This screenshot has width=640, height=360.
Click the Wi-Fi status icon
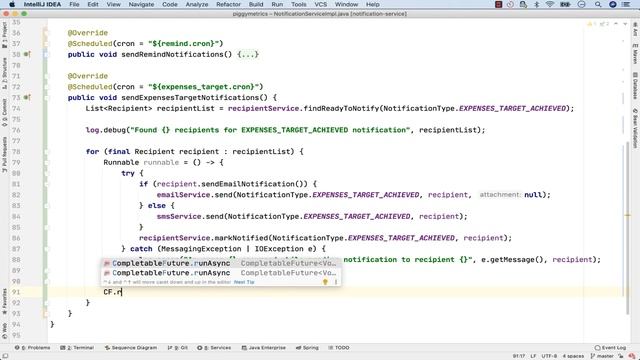[550, 4]
